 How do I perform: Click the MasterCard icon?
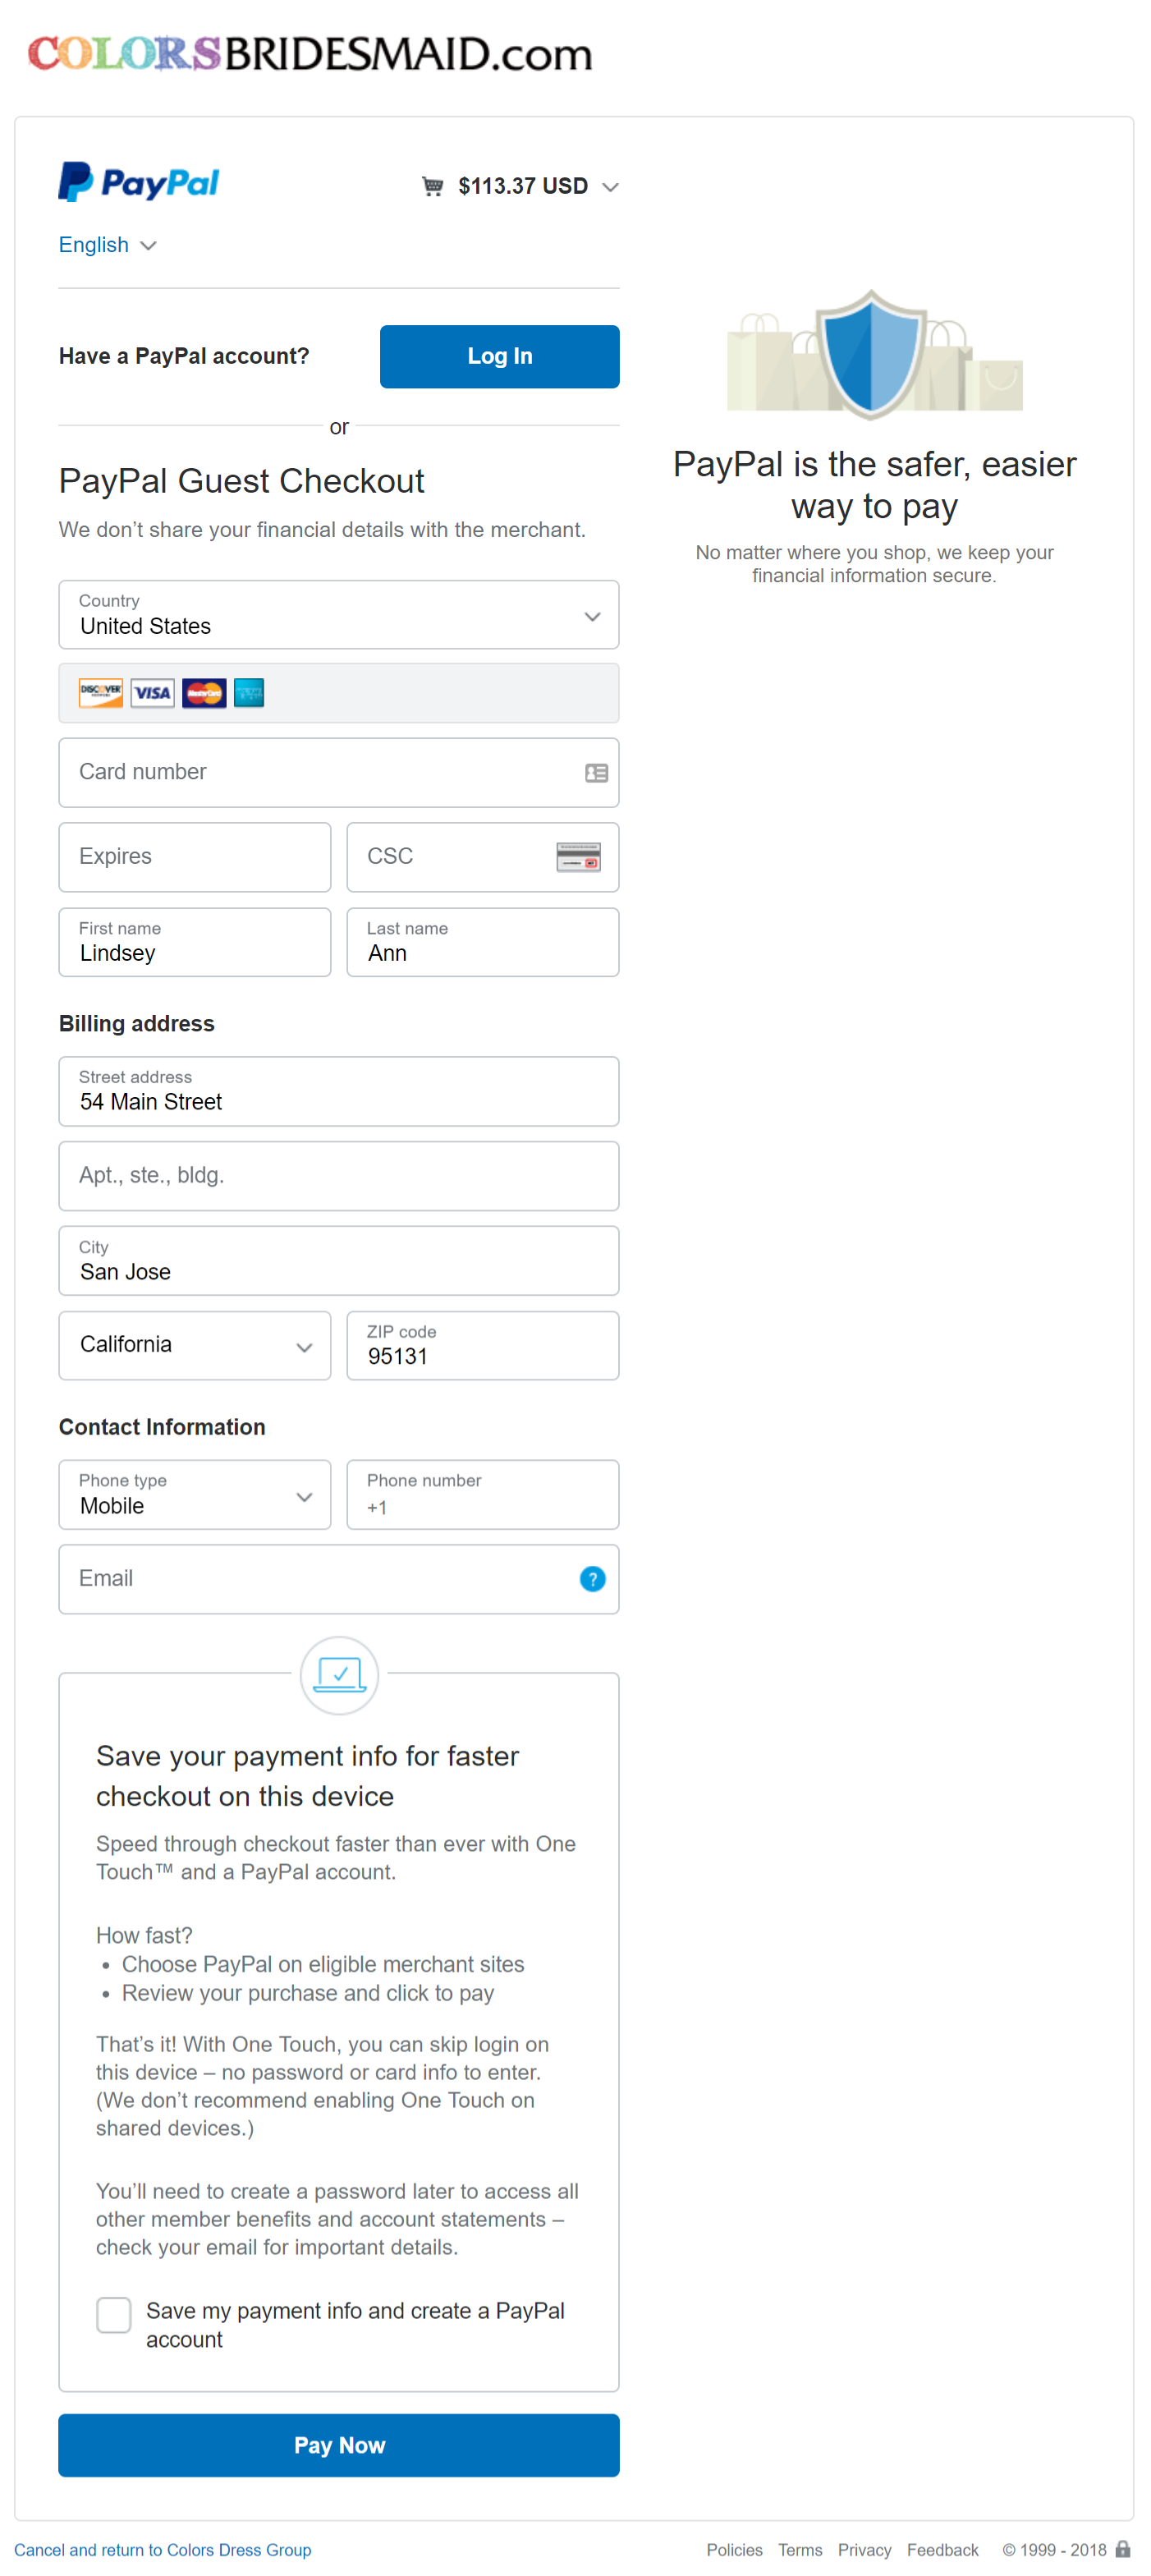(204, 693)
